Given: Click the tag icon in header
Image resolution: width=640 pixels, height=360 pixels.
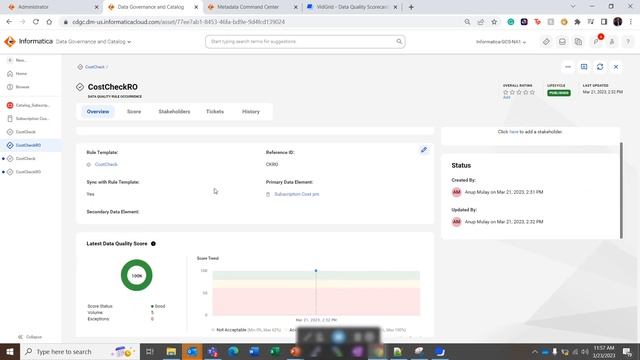Looking at the screenshot, I should (546, 42).
